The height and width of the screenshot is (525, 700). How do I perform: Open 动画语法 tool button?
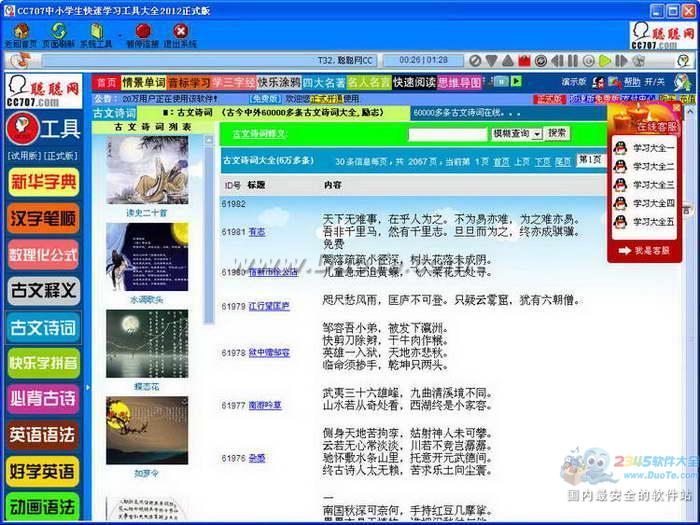pos(44,507)
